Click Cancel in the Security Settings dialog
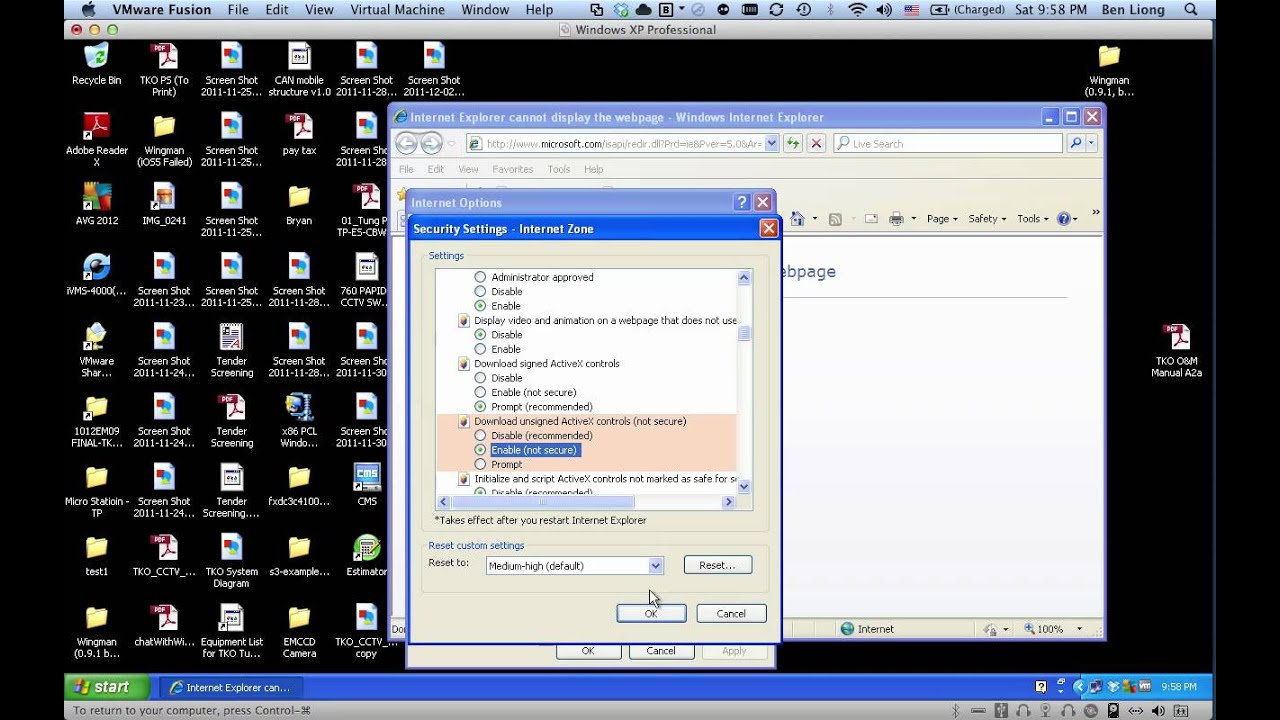Screen dimensions: 1280x720 click(731, 614)
